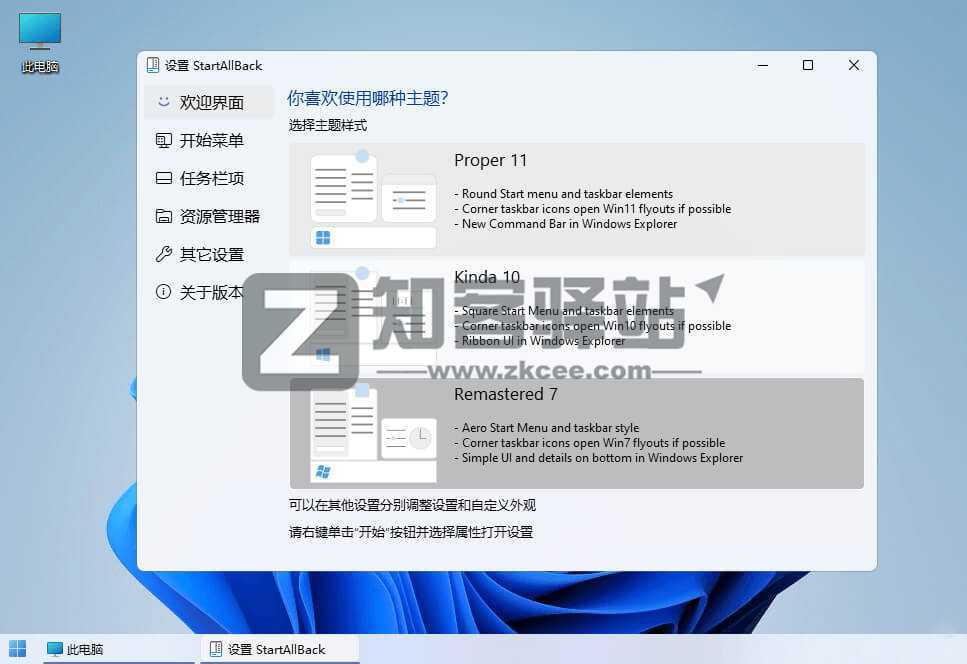This screenshot has width=967, height=664.
Task: Switch to 设置 StartAllBack on the taskbar
Action: [x=280, y=649]
